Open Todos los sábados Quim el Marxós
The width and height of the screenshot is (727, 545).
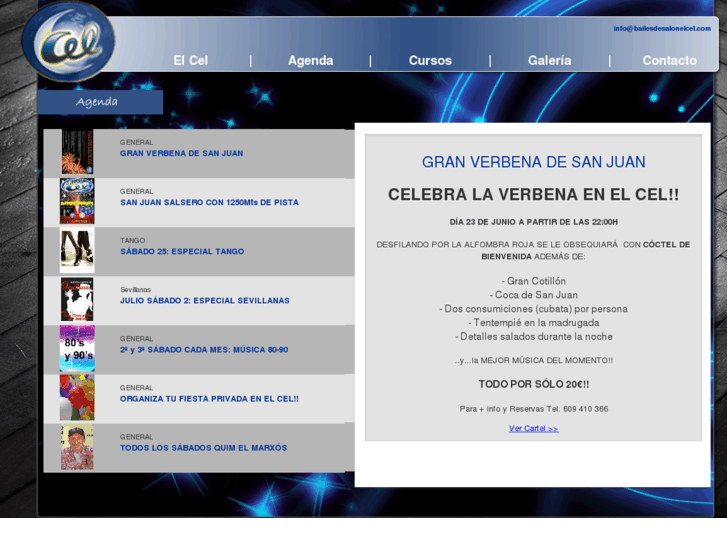pos(203,448)
